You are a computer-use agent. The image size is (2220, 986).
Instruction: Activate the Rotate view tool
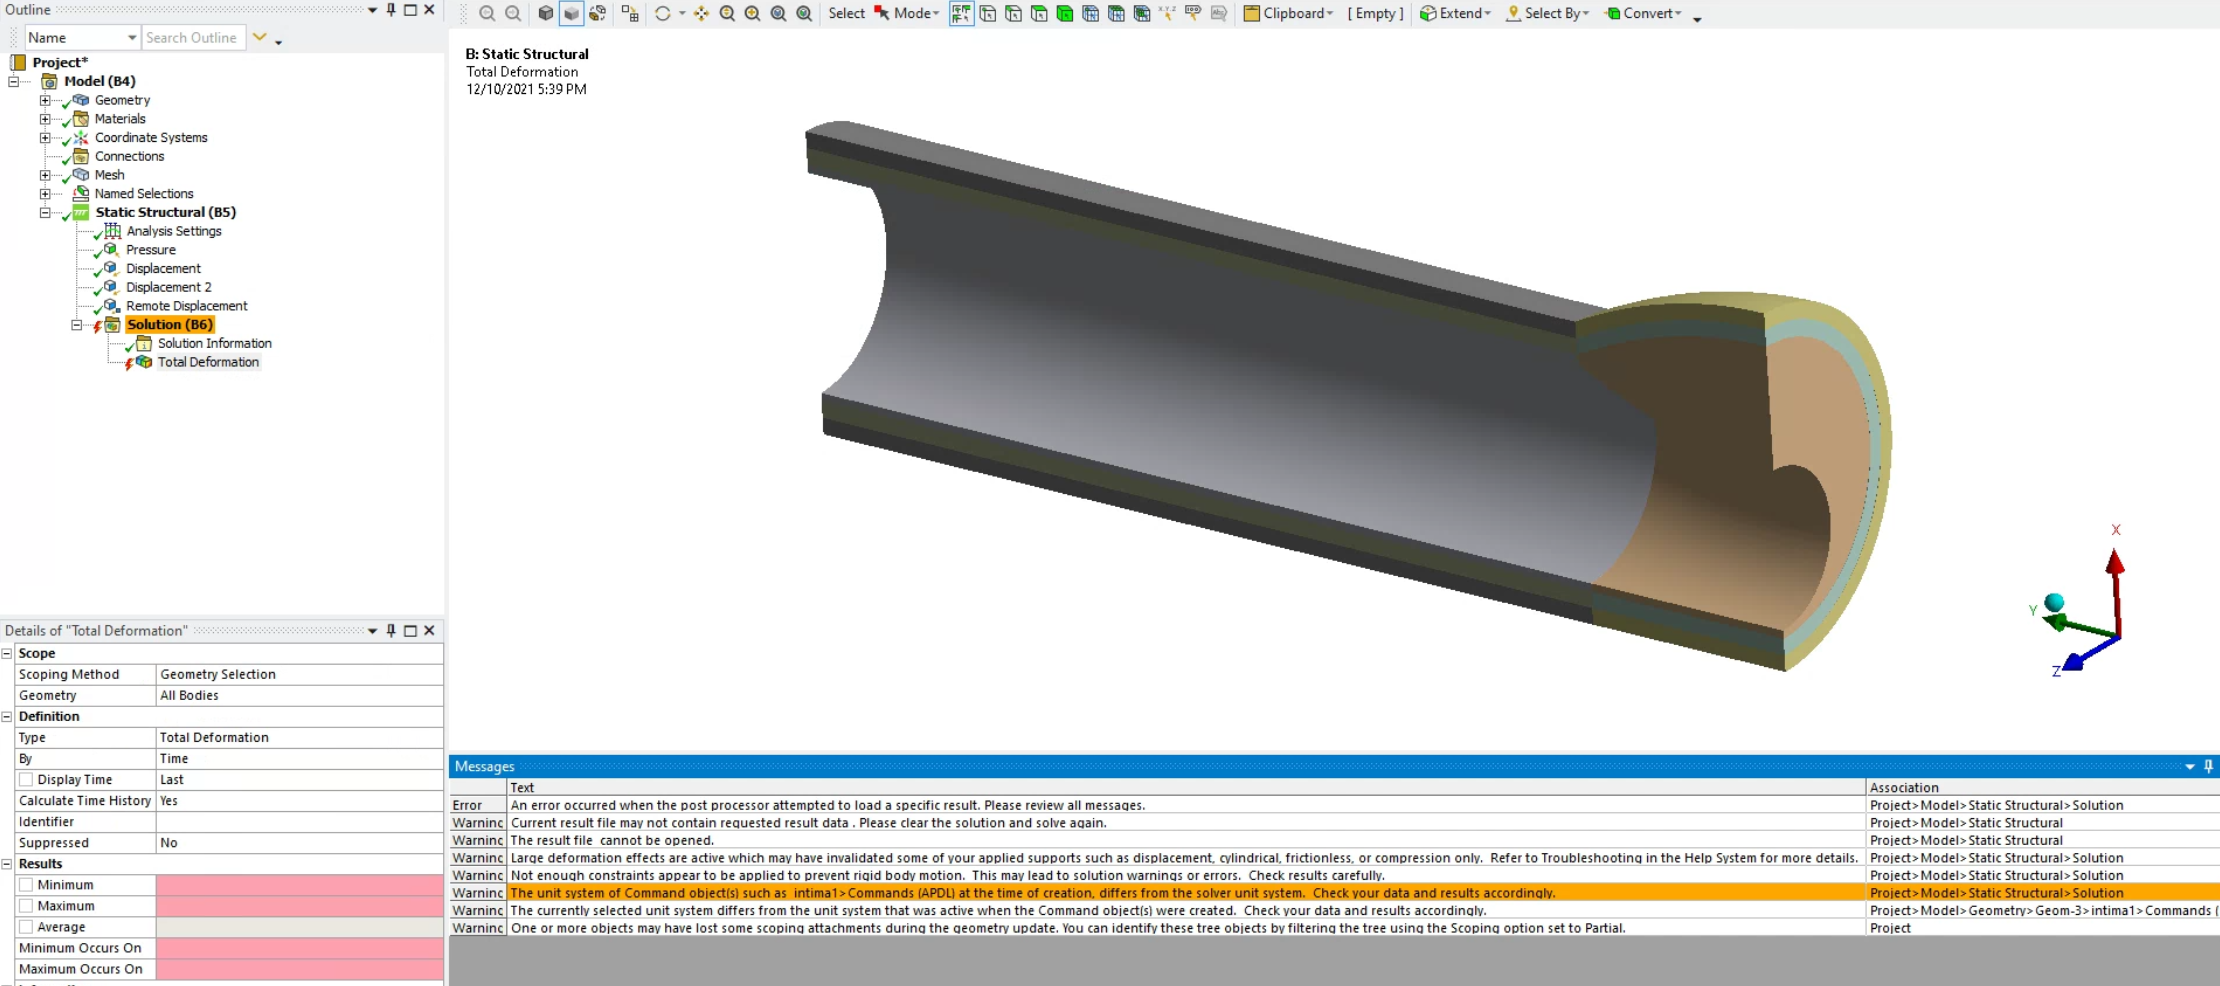[662, 13]
